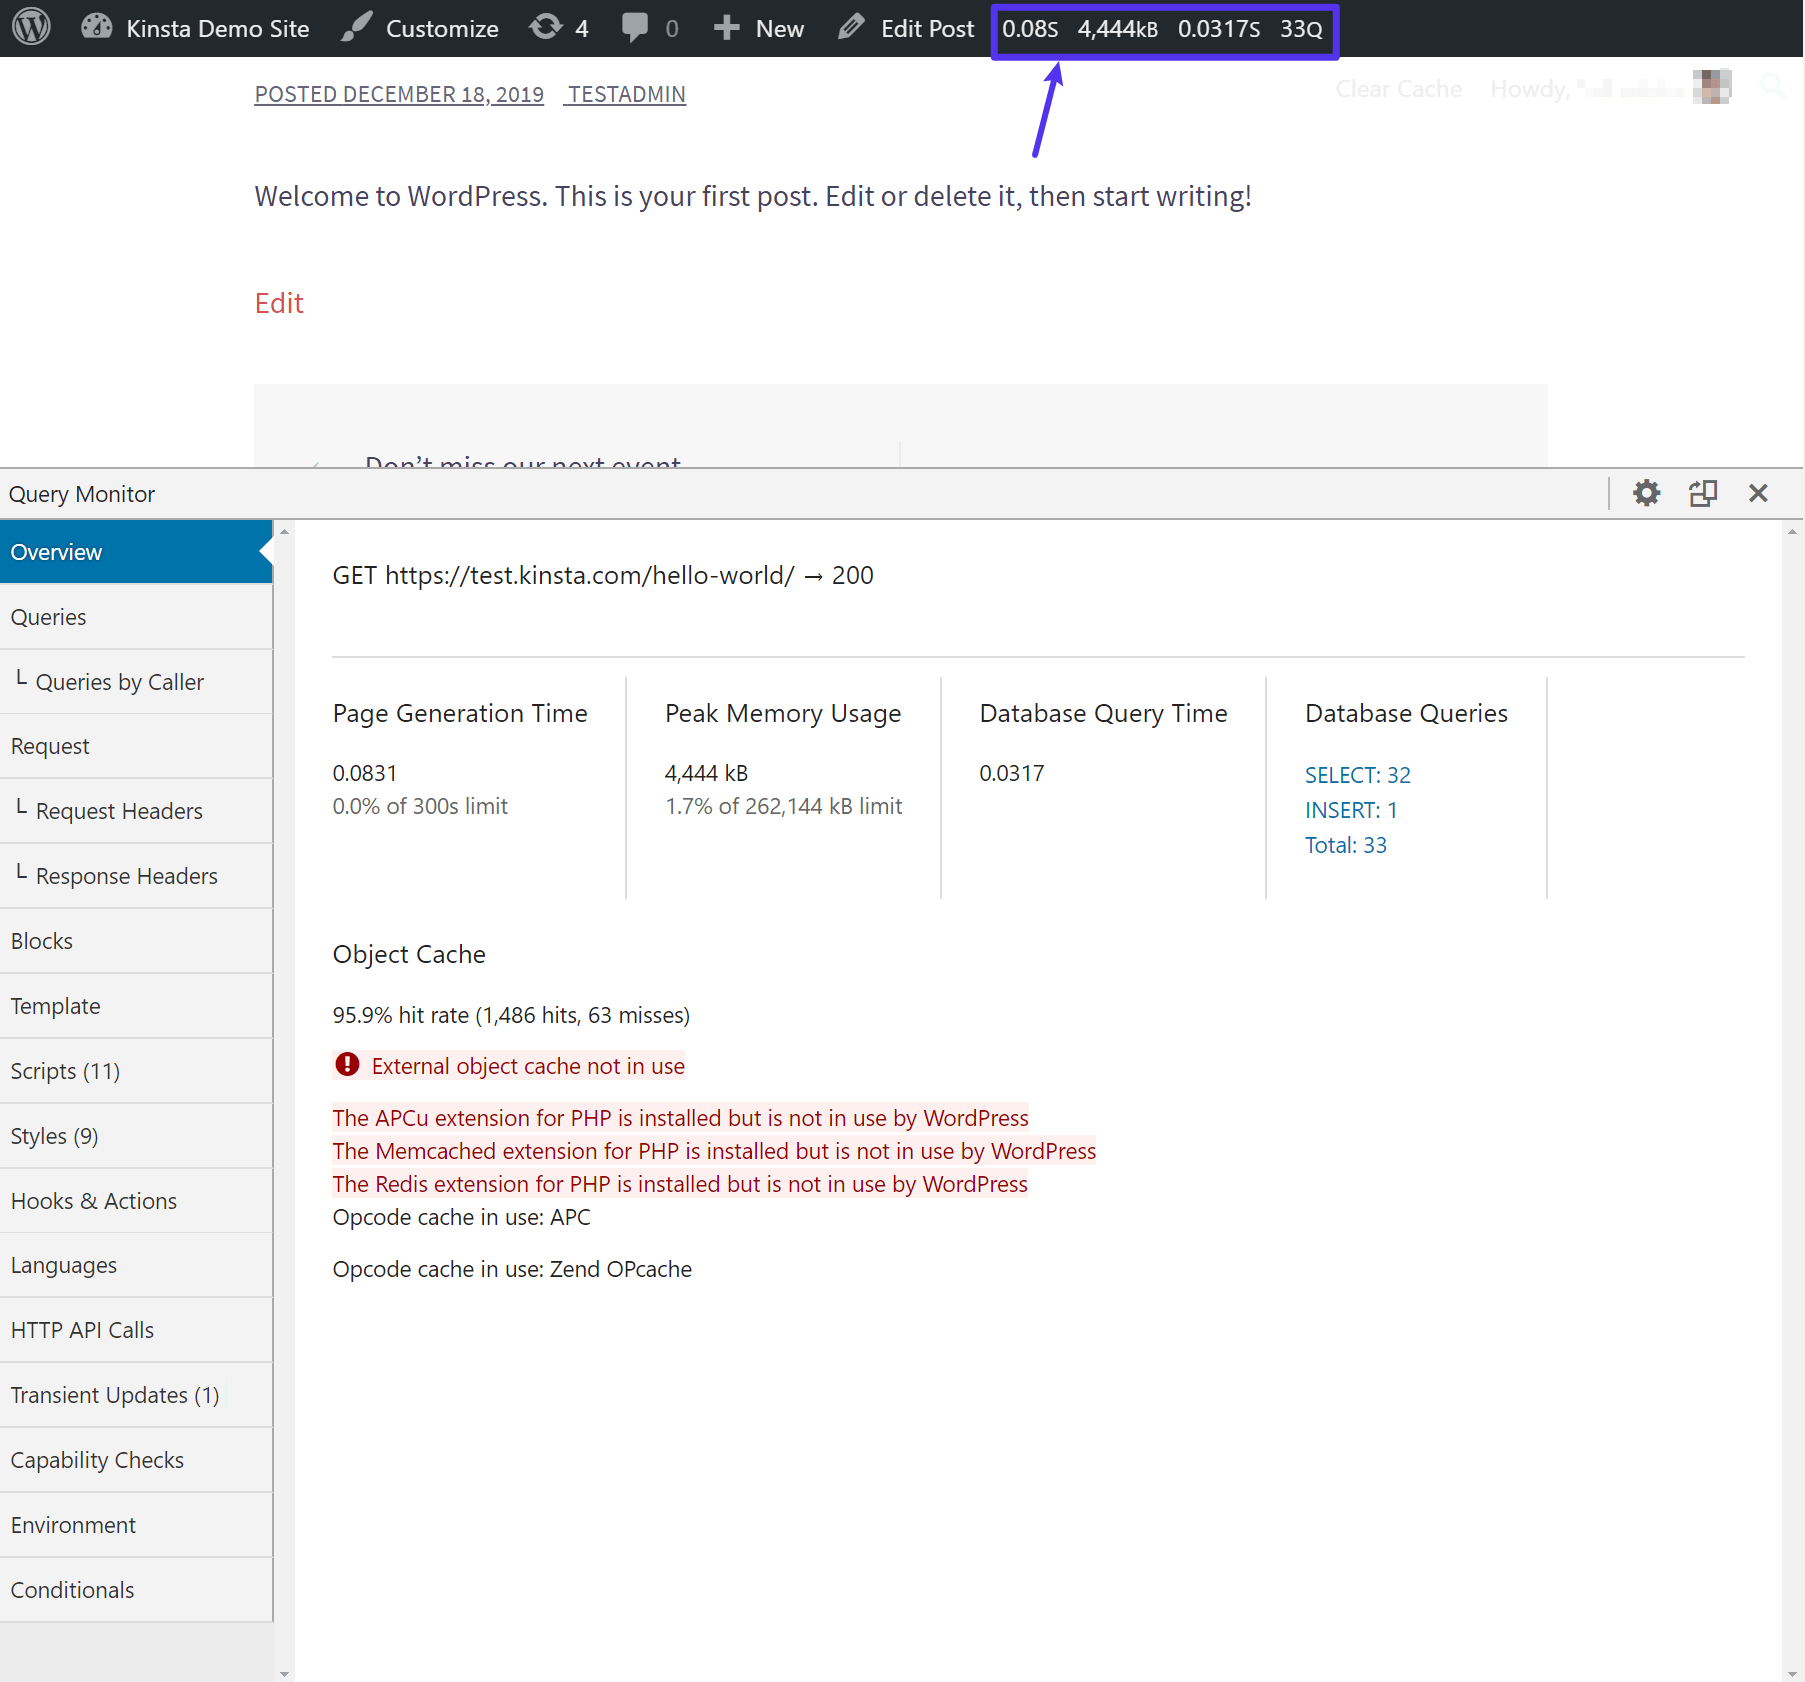Open the admin bar search icon

pos(1772,86)
